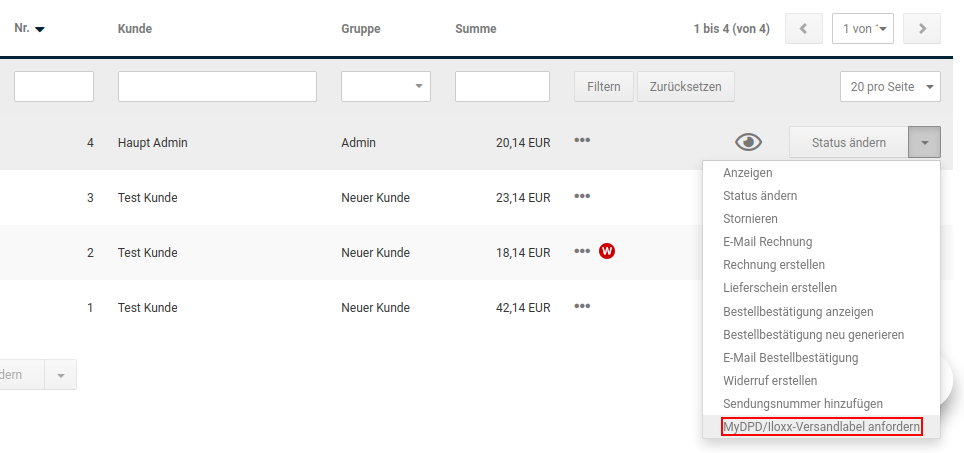964x453 pixels.
Task: Go to the previous page arrow
Action: click(x=803, y=29)
